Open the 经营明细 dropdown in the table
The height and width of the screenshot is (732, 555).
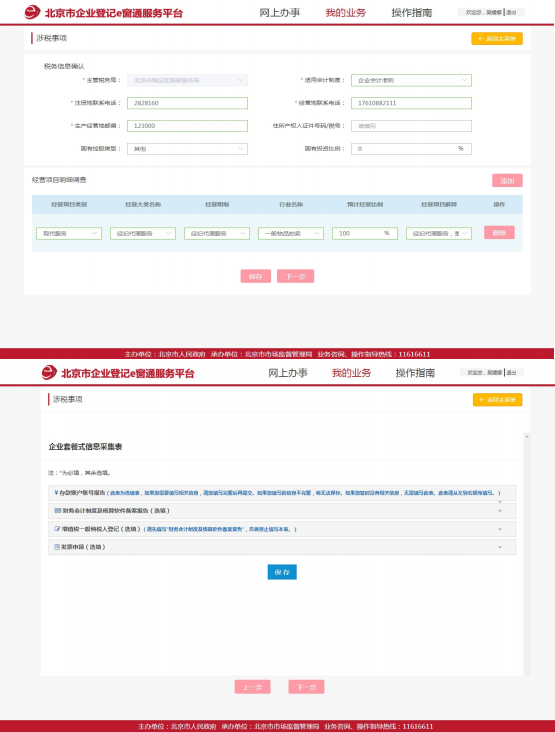pyautogui.click(x=217, y=233)
